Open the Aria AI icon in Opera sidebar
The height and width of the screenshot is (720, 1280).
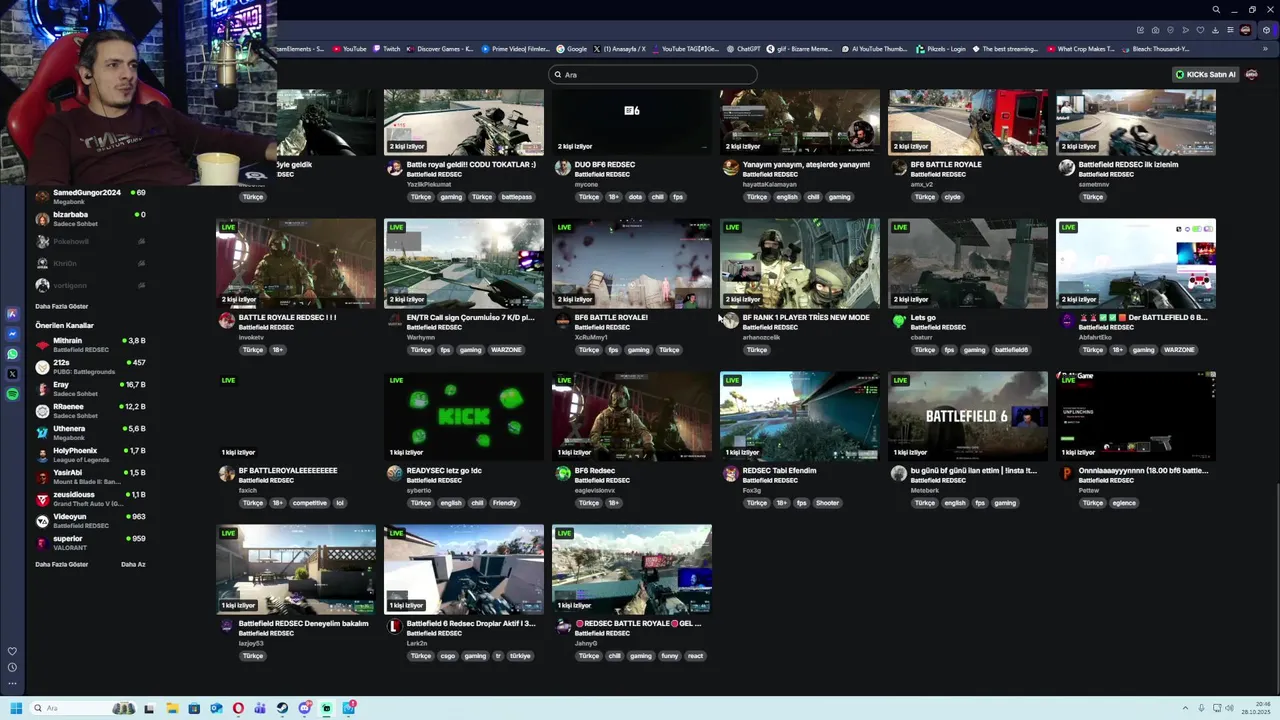tap(12, 314)
